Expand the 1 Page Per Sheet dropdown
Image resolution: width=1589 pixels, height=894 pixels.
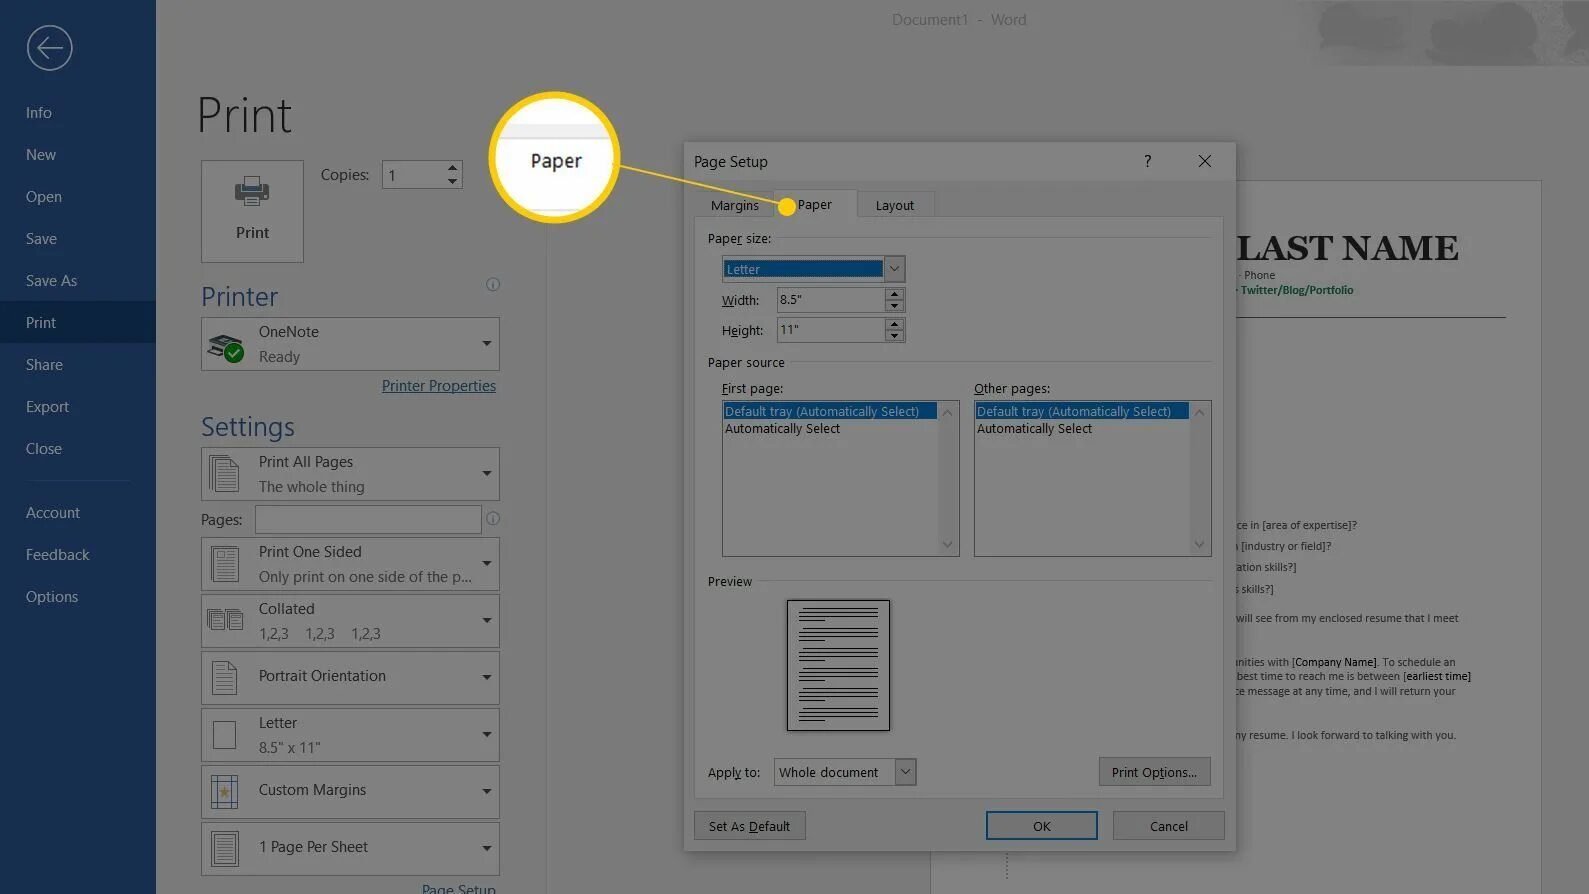coord(487,849)
